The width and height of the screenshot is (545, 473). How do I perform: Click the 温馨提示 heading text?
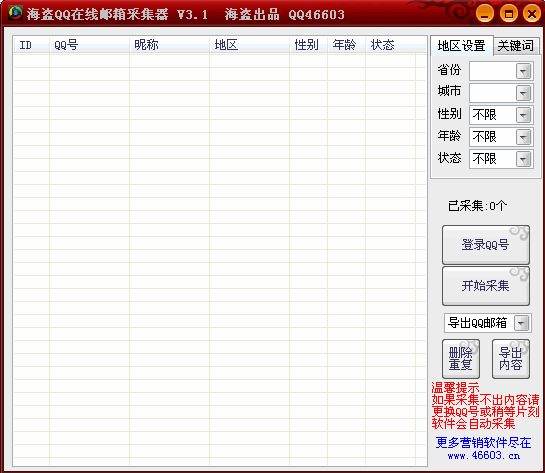tap(455, 387)
